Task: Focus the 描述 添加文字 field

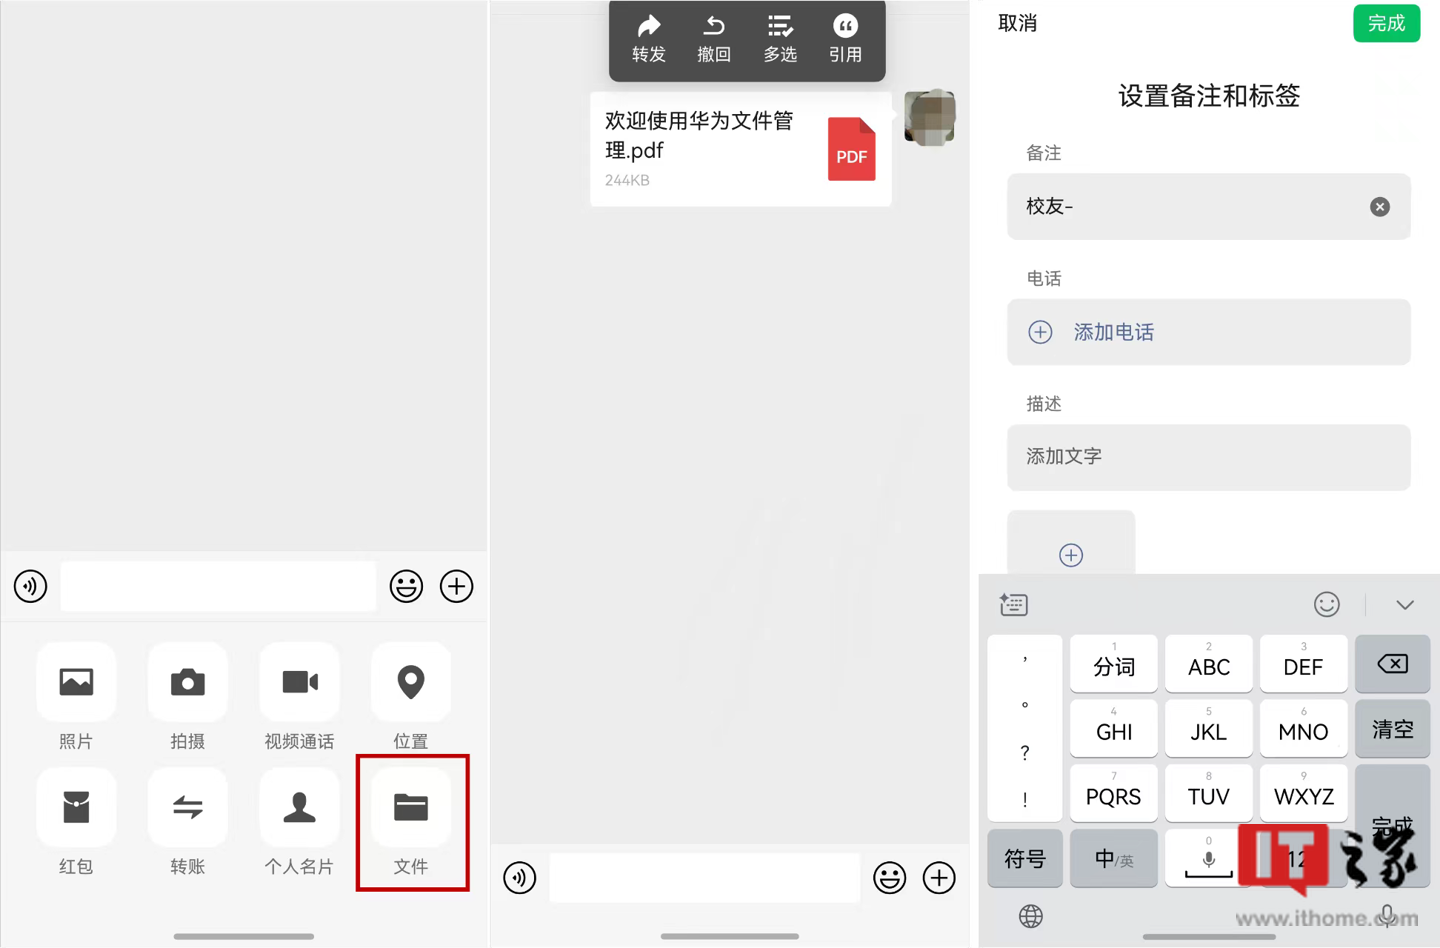Action: (1208, 457)
